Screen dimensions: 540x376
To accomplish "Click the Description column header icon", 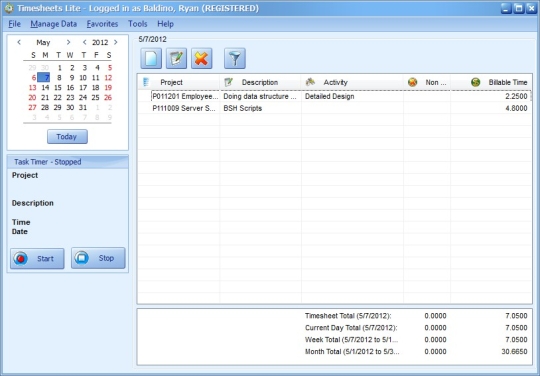I will [228, 82].
